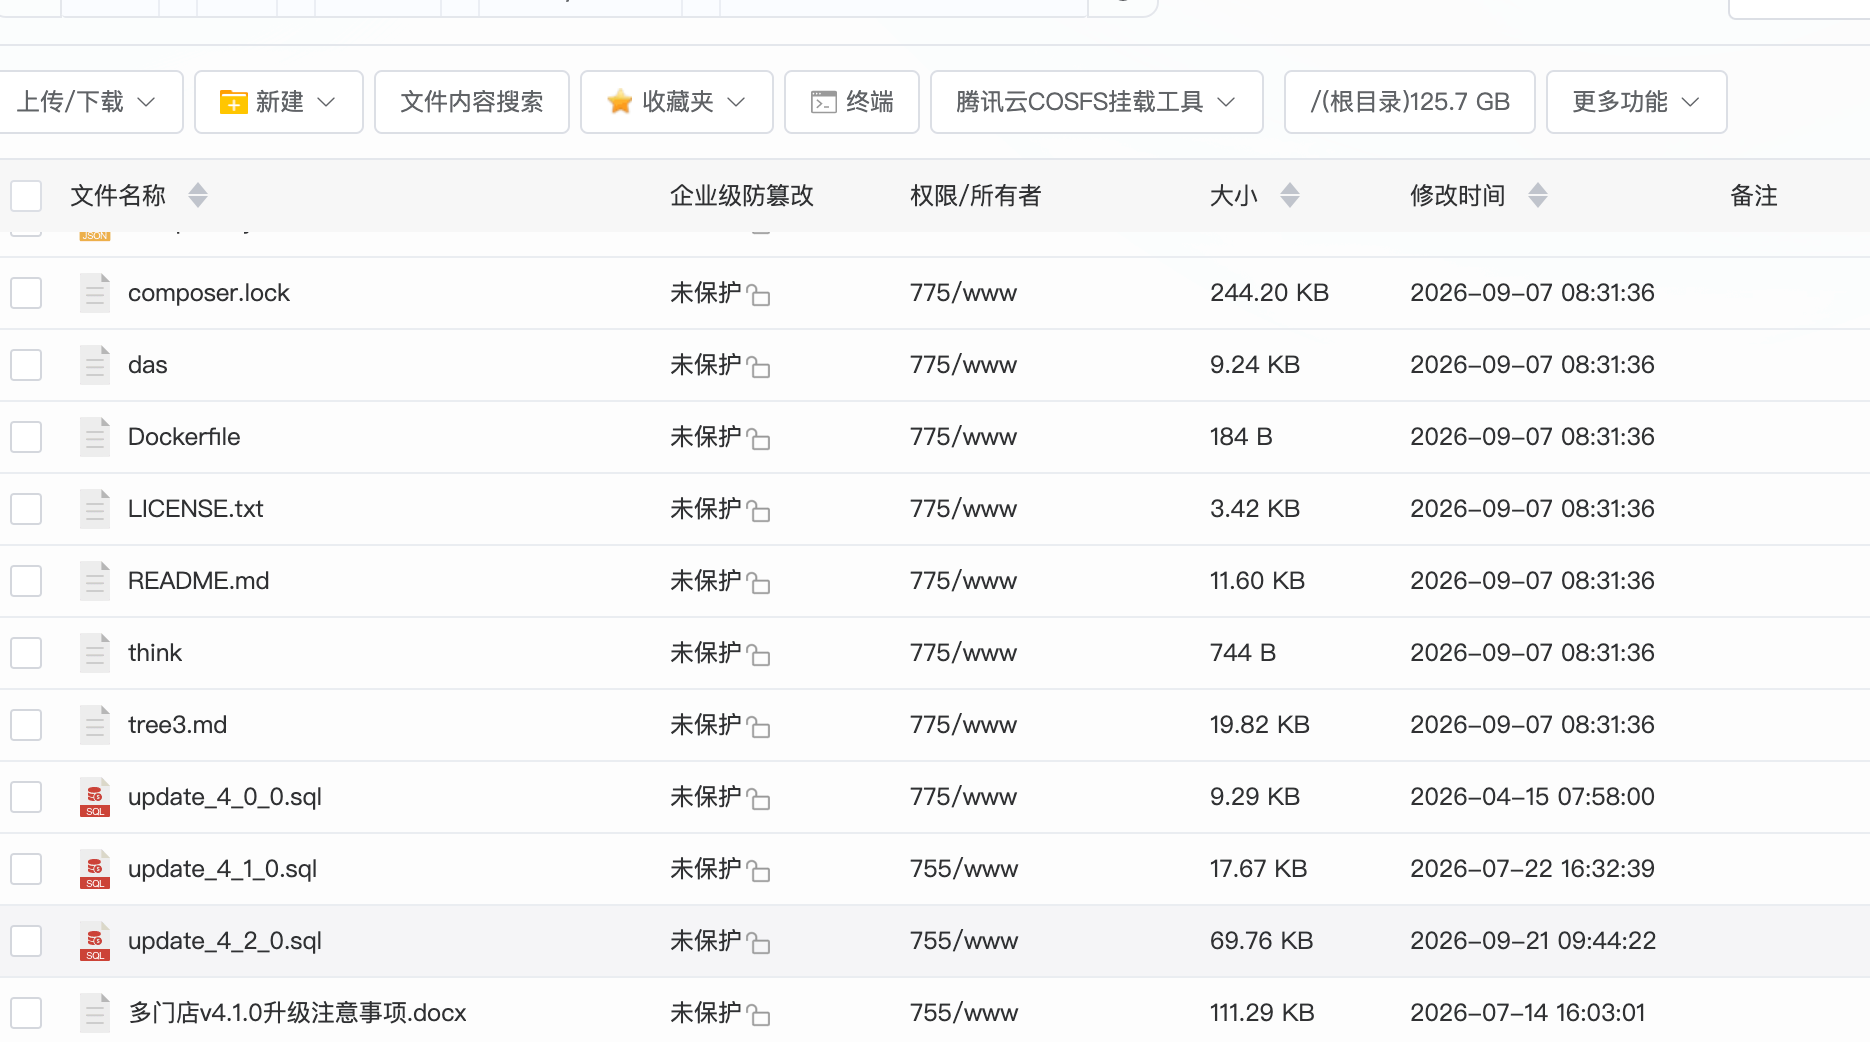Click the lock icon for LICENSE.txt

coord(758,511)
